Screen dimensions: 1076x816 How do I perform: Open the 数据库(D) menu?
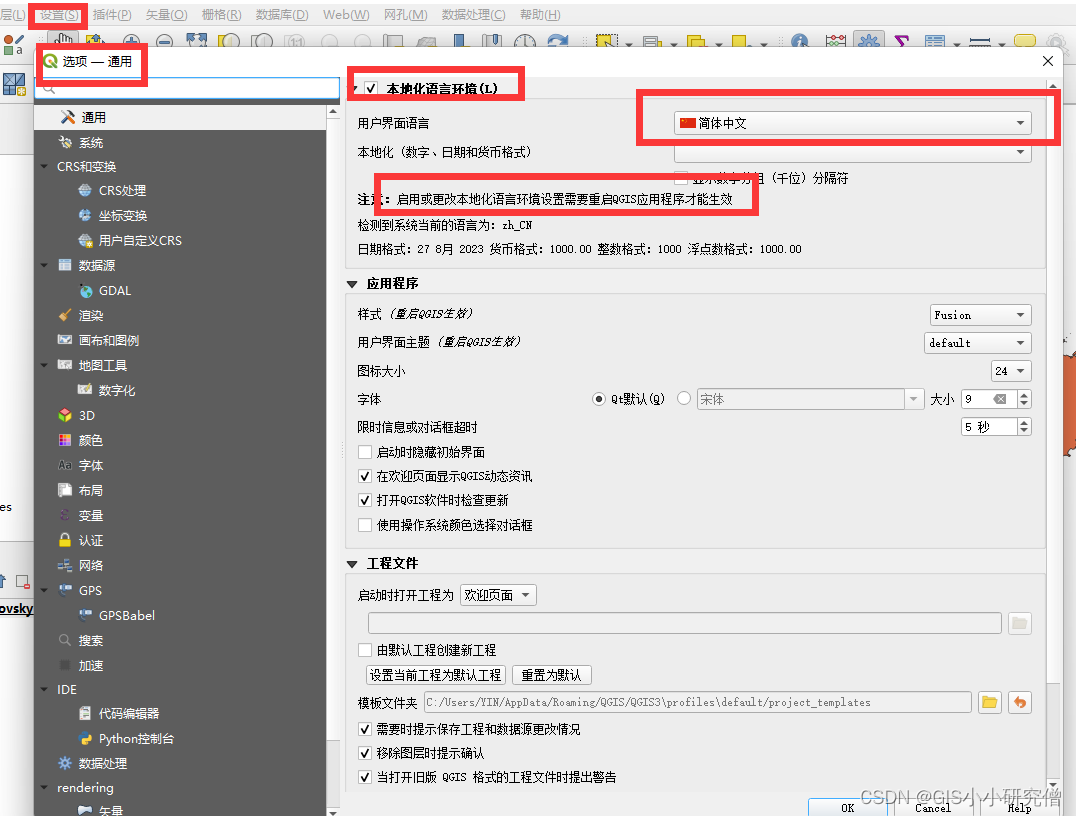point(282,14)
